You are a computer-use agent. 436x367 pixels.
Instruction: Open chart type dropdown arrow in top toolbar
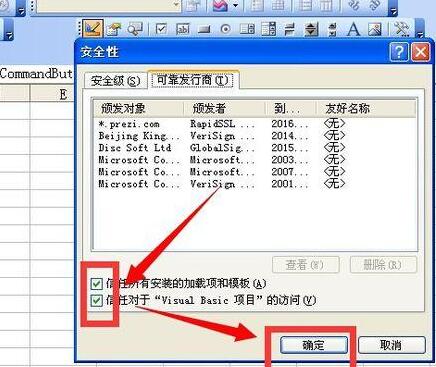coord(235,5)
